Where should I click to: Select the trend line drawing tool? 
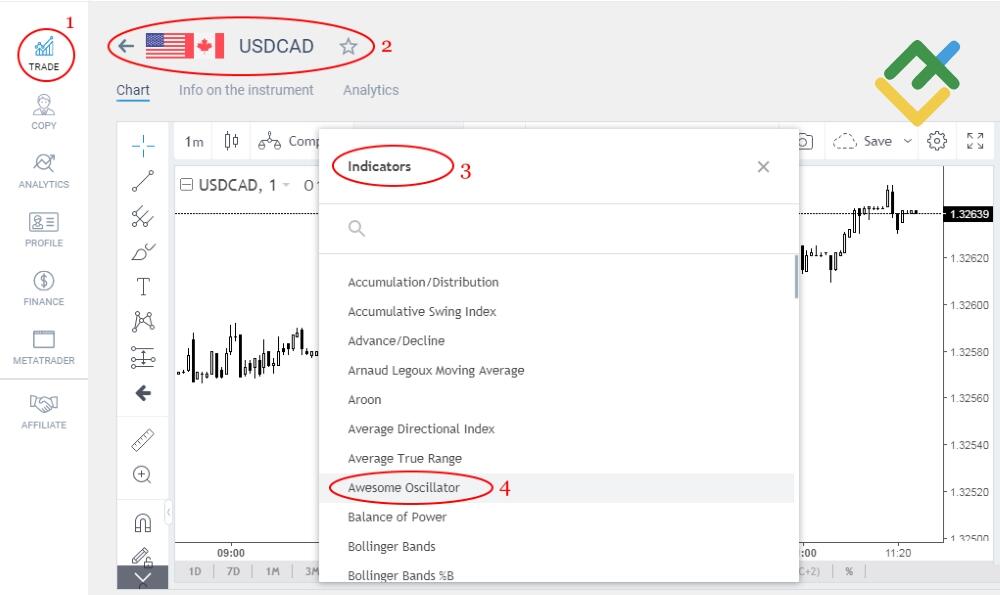[143, 181]
